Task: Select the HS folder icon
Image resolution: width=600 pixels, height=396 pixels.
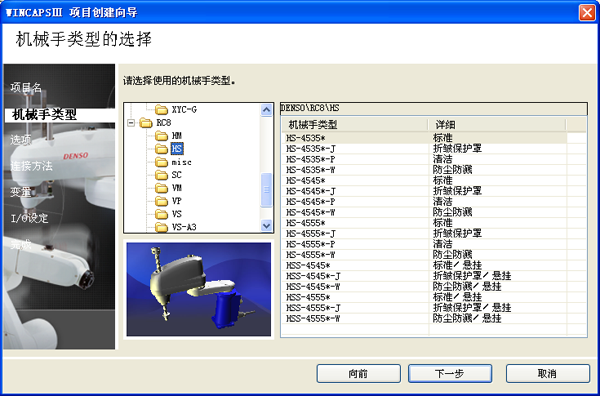Action: click(x=161, y=149)
